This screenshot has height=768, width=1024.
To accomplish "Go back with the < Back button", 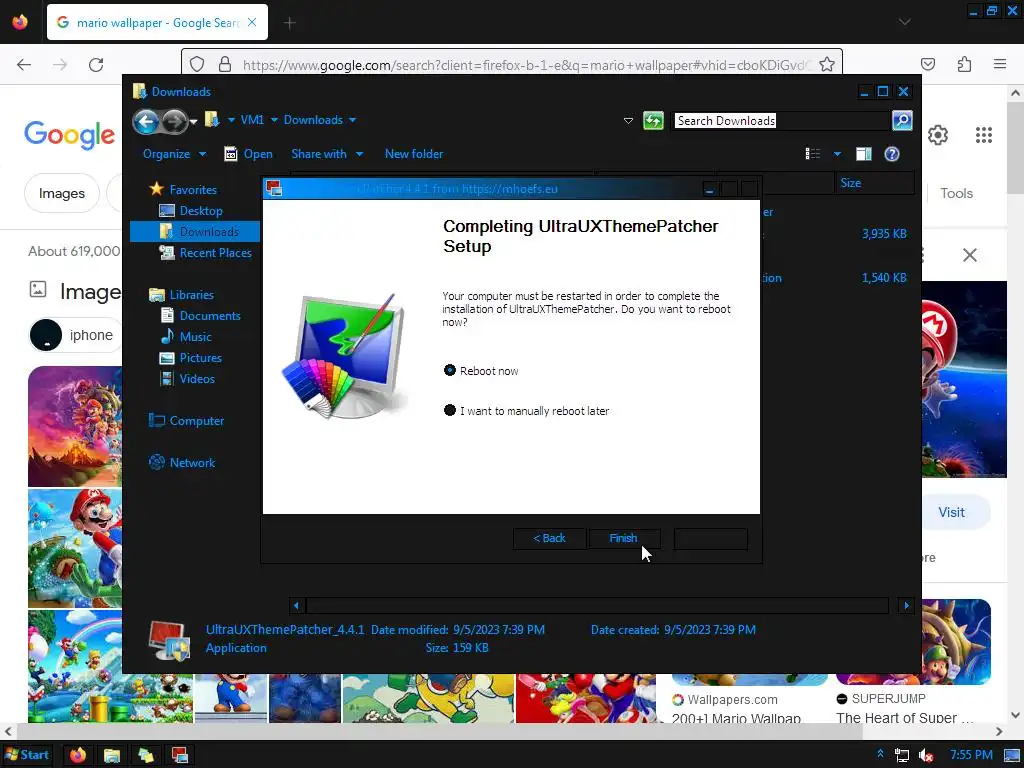I will (549, 538).
